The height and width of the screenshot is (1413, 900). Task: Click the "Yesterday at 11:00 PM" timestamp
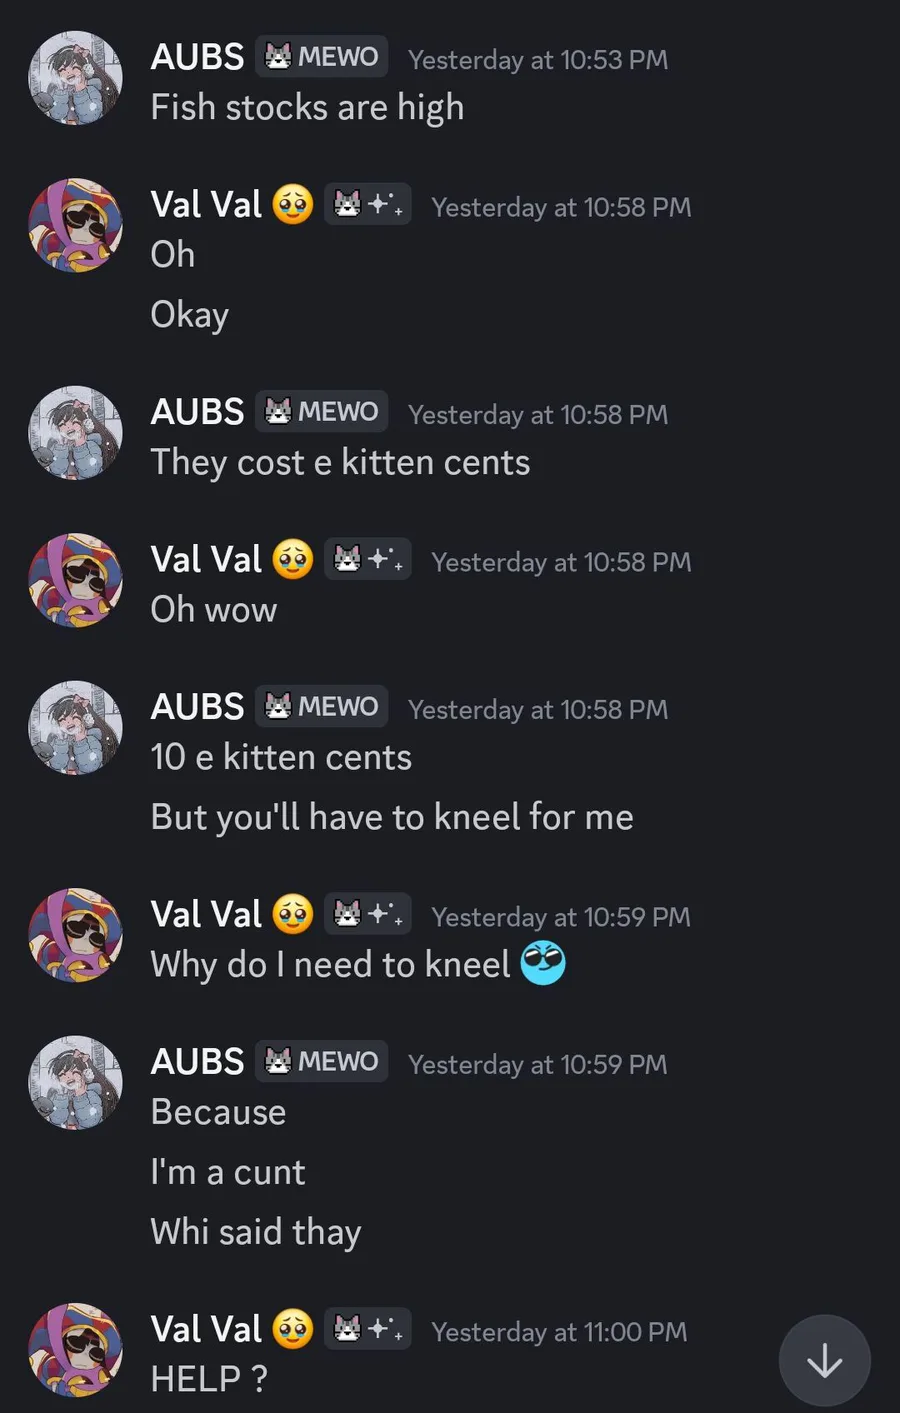(x=560, y=1332)
